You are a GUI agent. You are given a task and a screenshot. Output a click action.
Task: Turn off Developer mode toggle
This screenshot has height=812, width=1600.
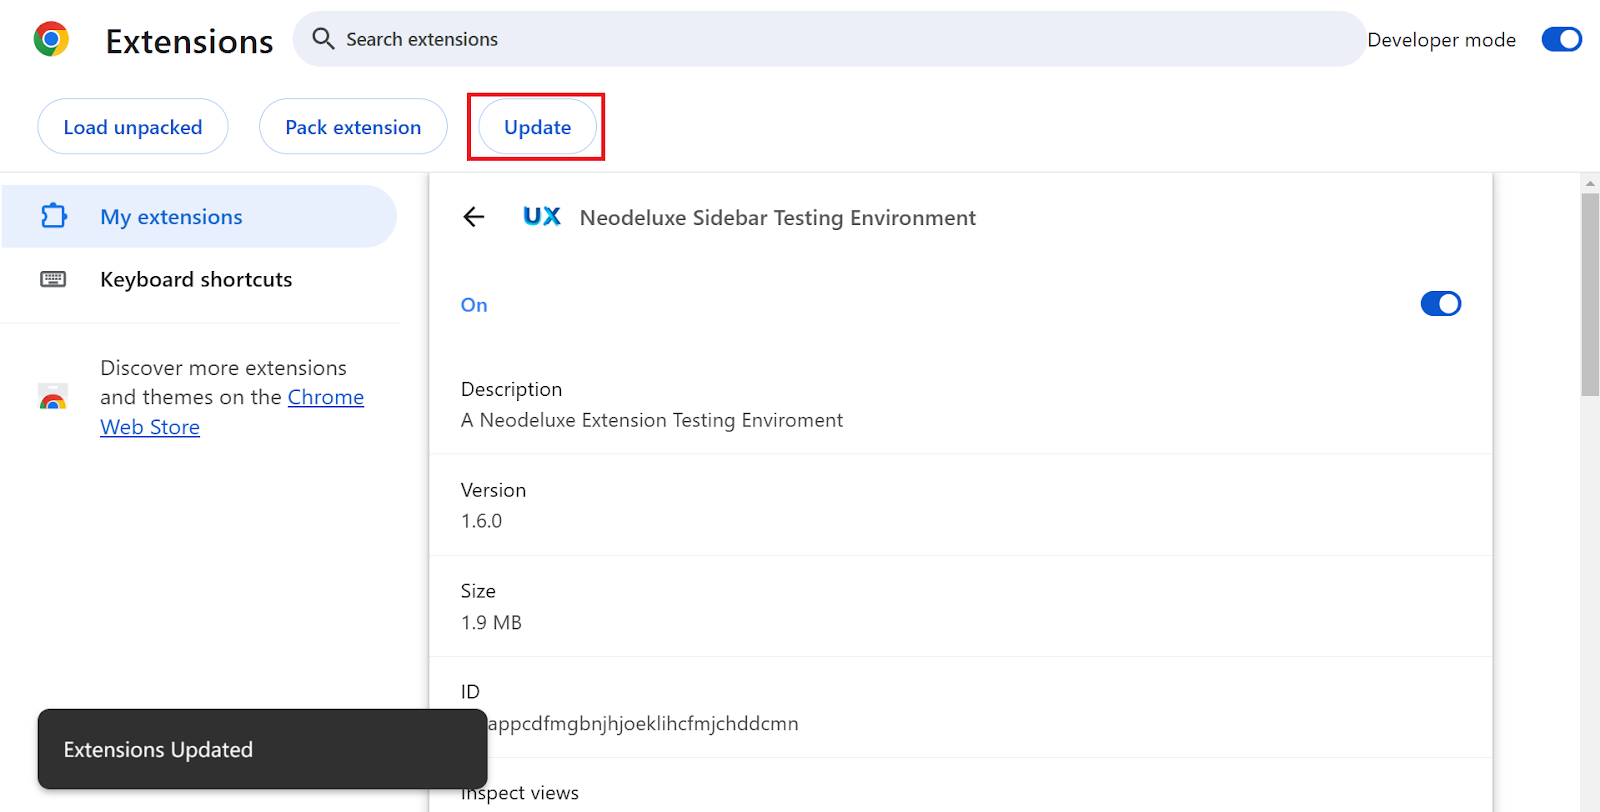click(x=1561, y=39)
